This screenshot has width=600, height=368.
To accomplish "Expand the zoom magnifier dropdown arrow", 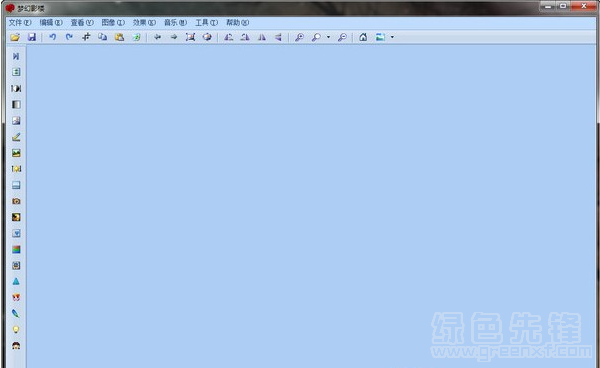I will click(x=328, y=37).
